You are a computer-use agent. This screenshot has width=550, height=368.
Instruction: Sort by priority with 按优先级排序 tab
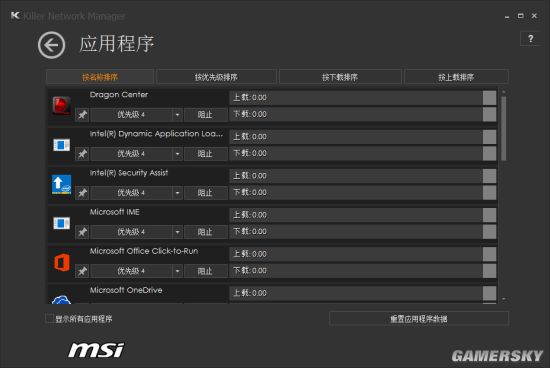(x=216, y=77)
